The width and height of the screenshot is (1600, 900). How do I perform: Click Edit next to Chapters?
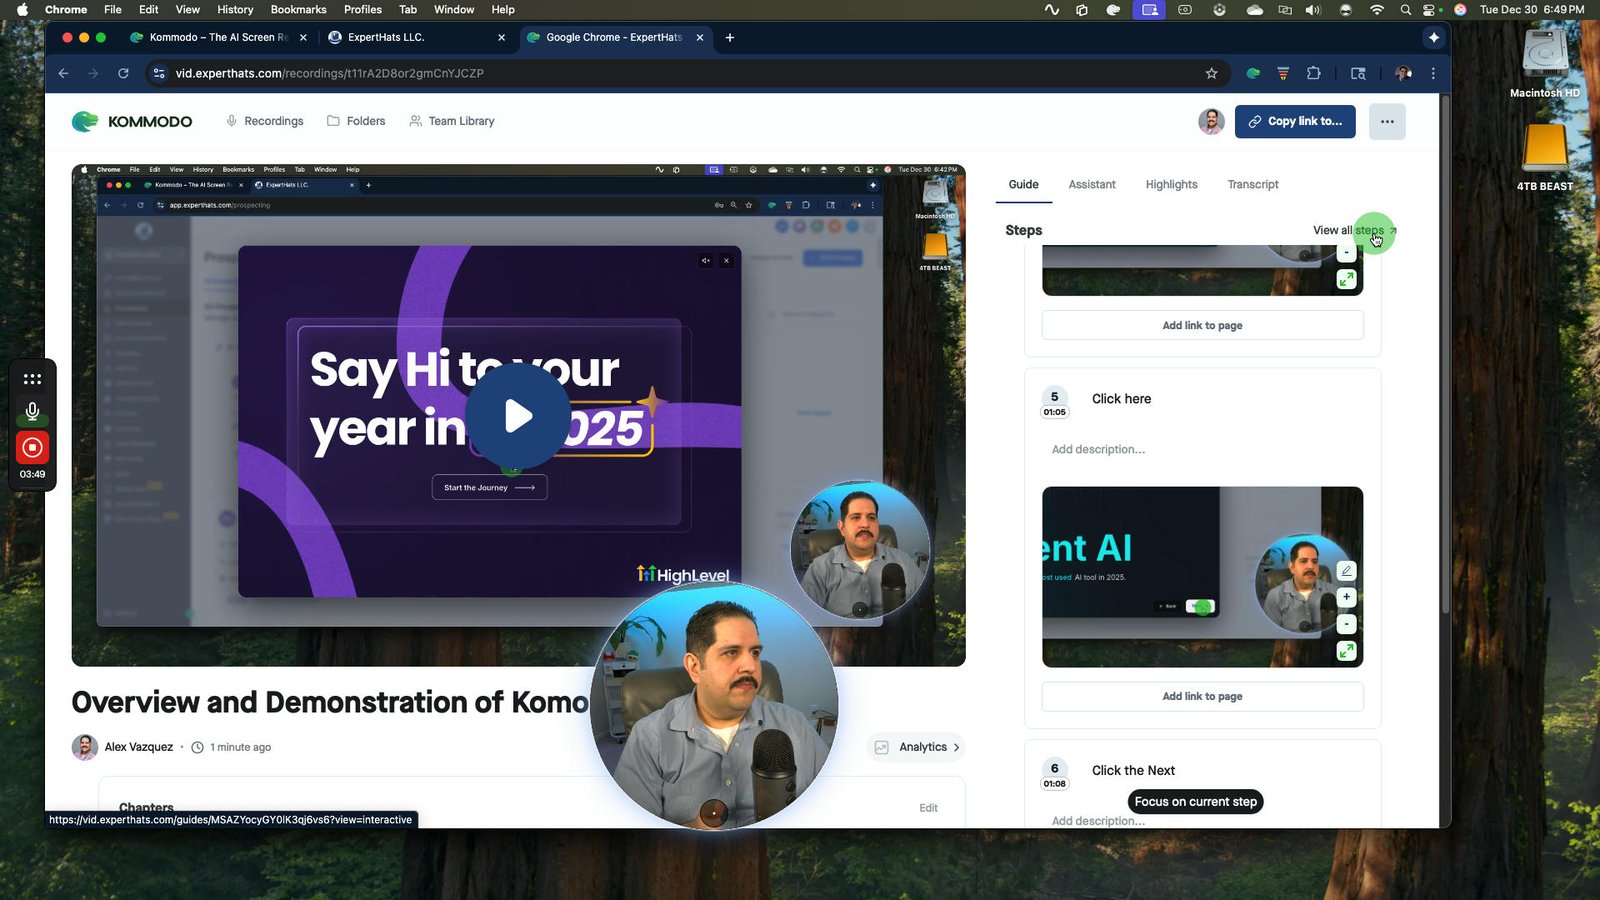[928, 808]
